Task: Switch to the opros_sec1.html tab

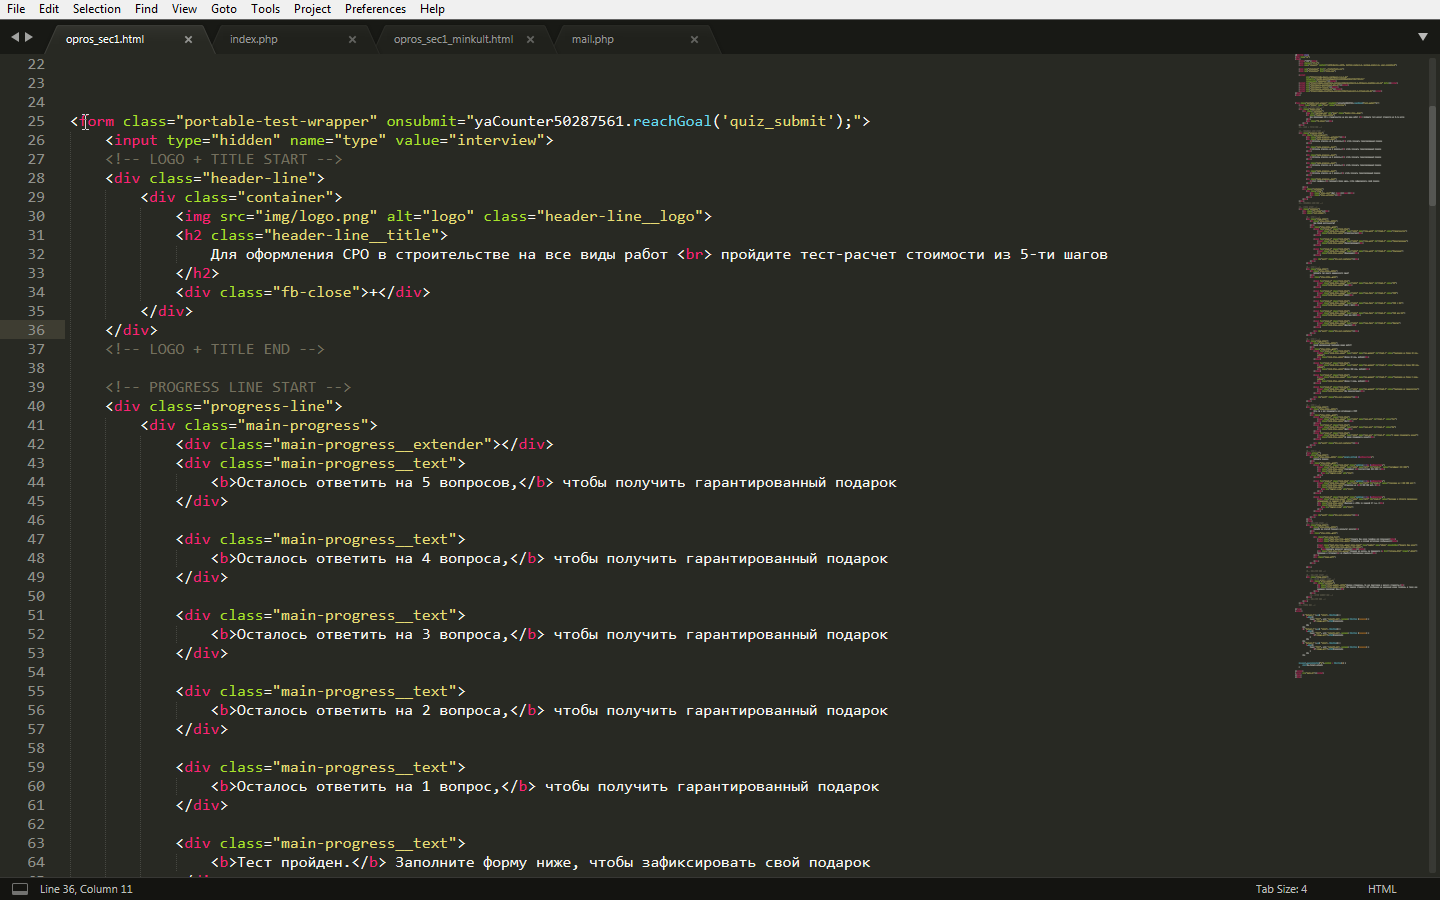Action: pos(105,39)
